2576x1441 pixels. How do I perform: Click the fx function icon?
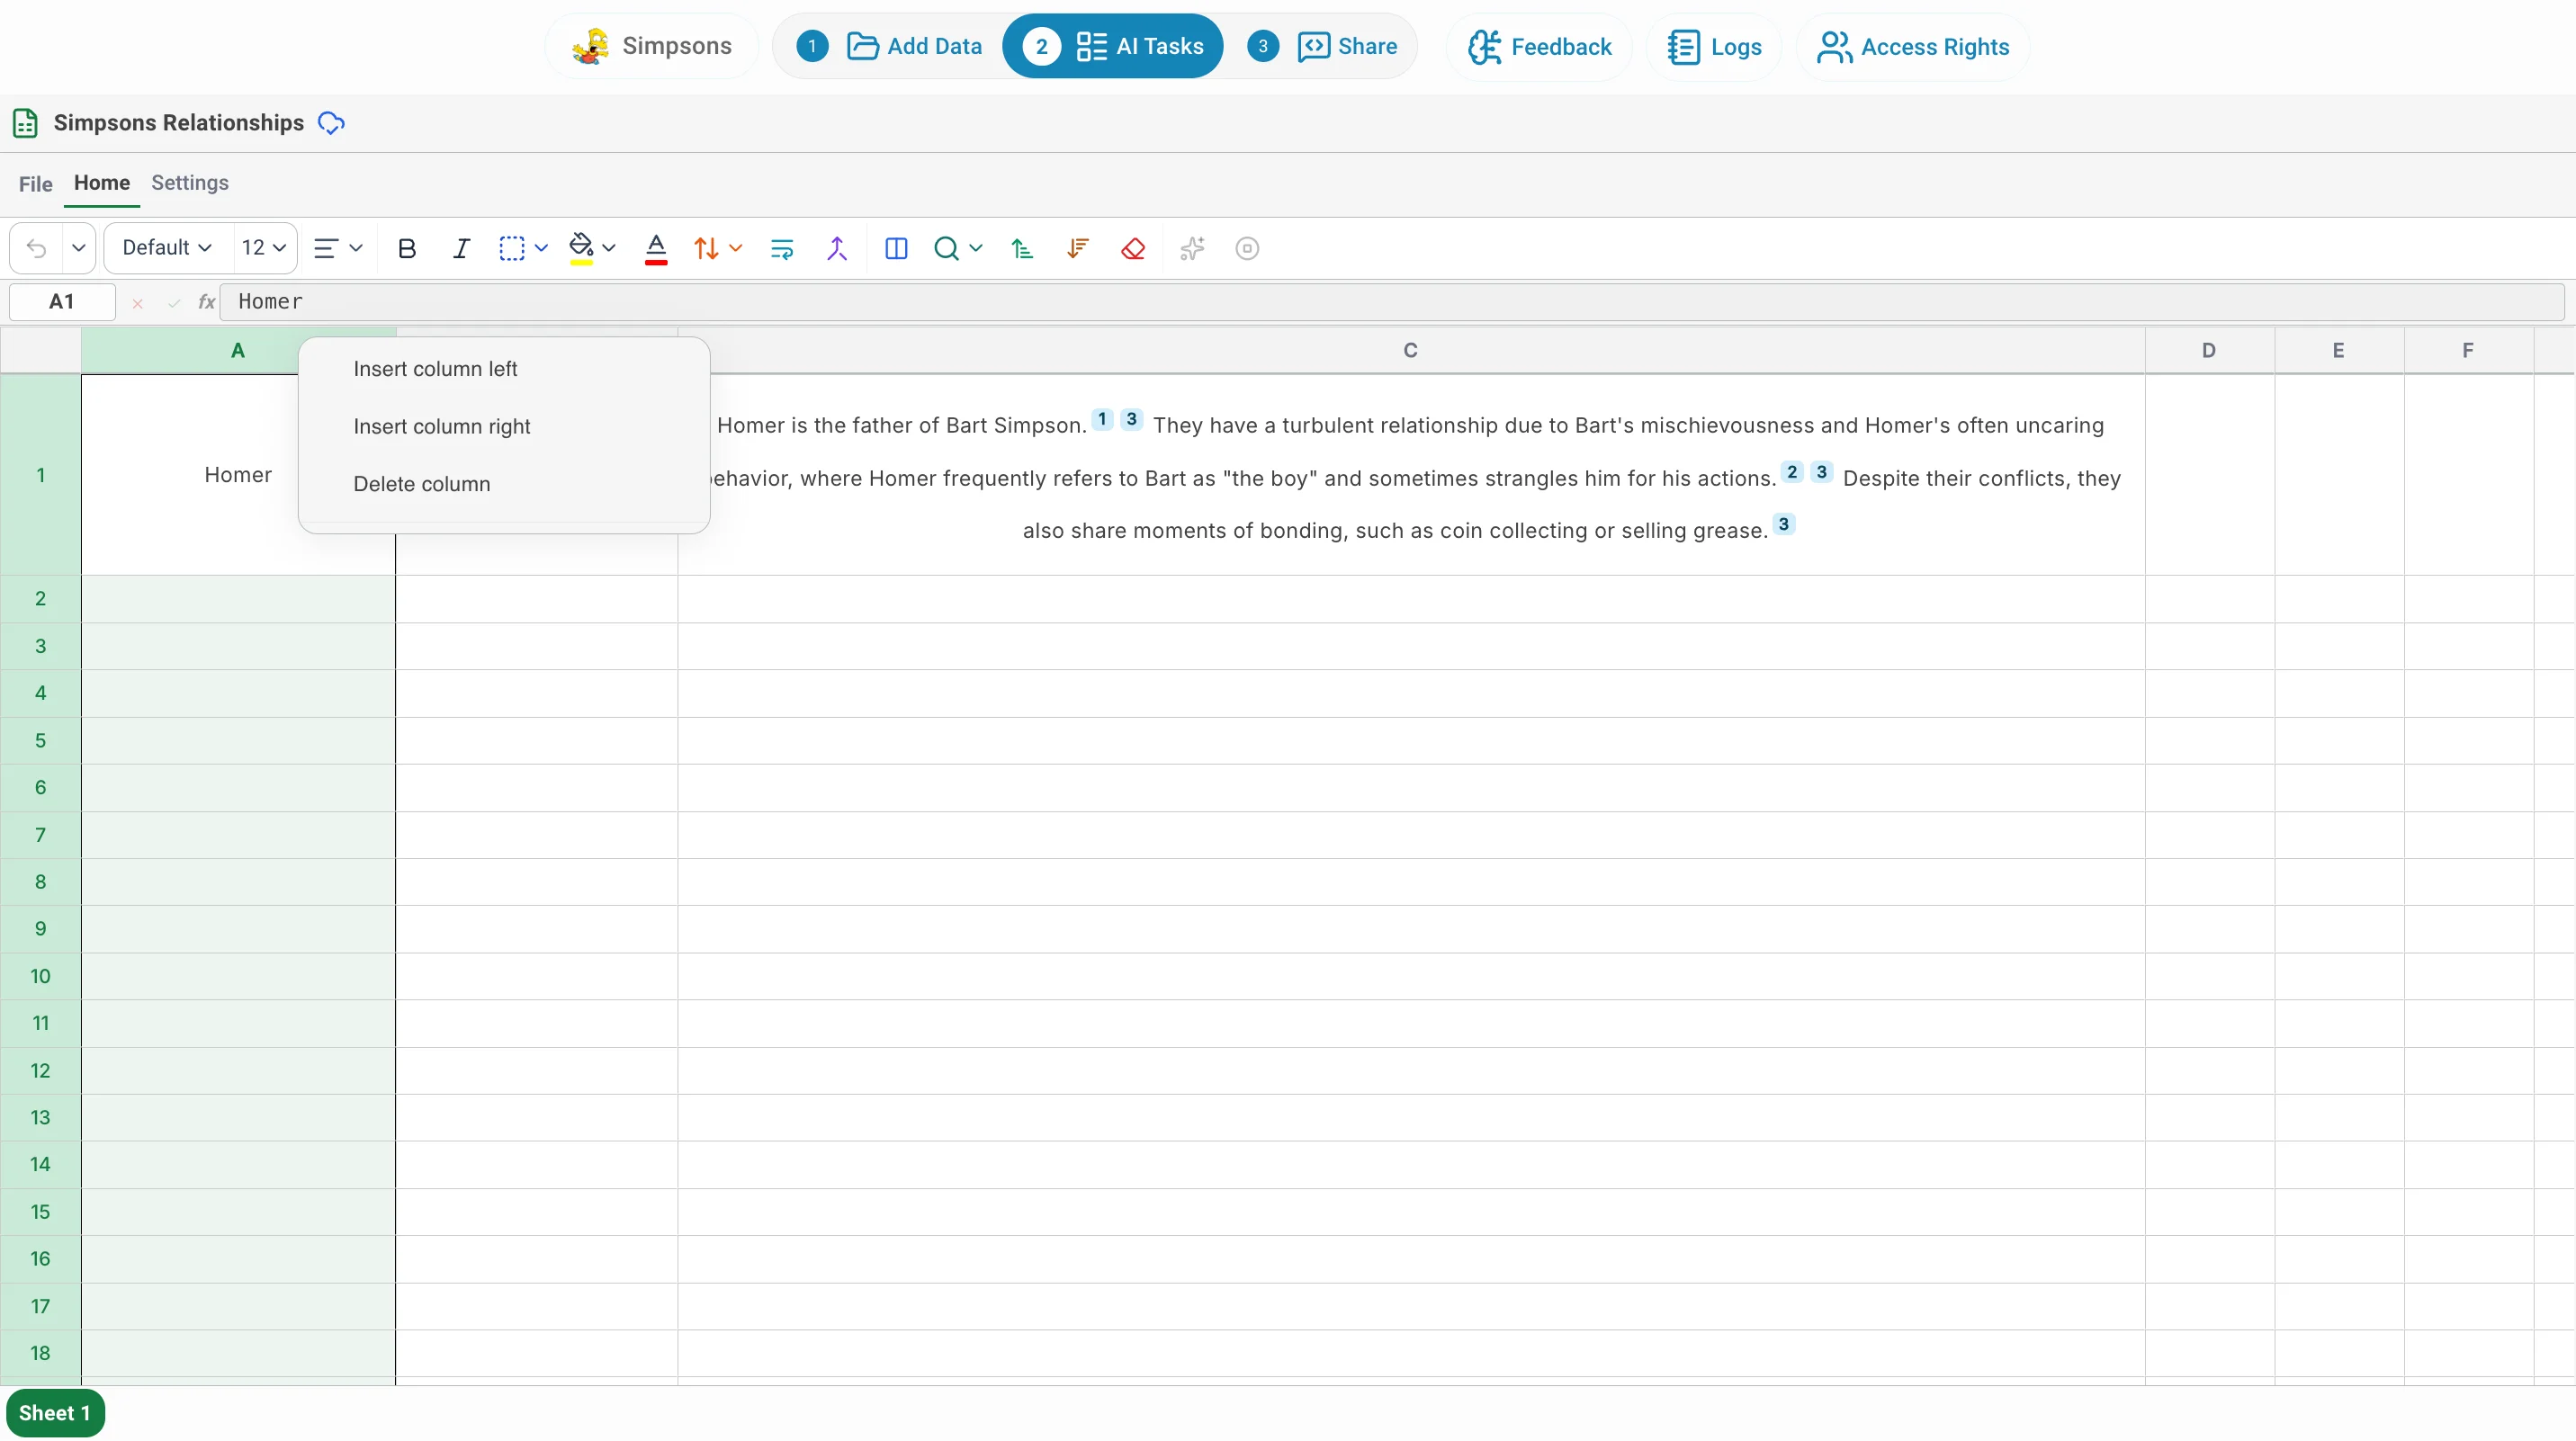point(206,302)
